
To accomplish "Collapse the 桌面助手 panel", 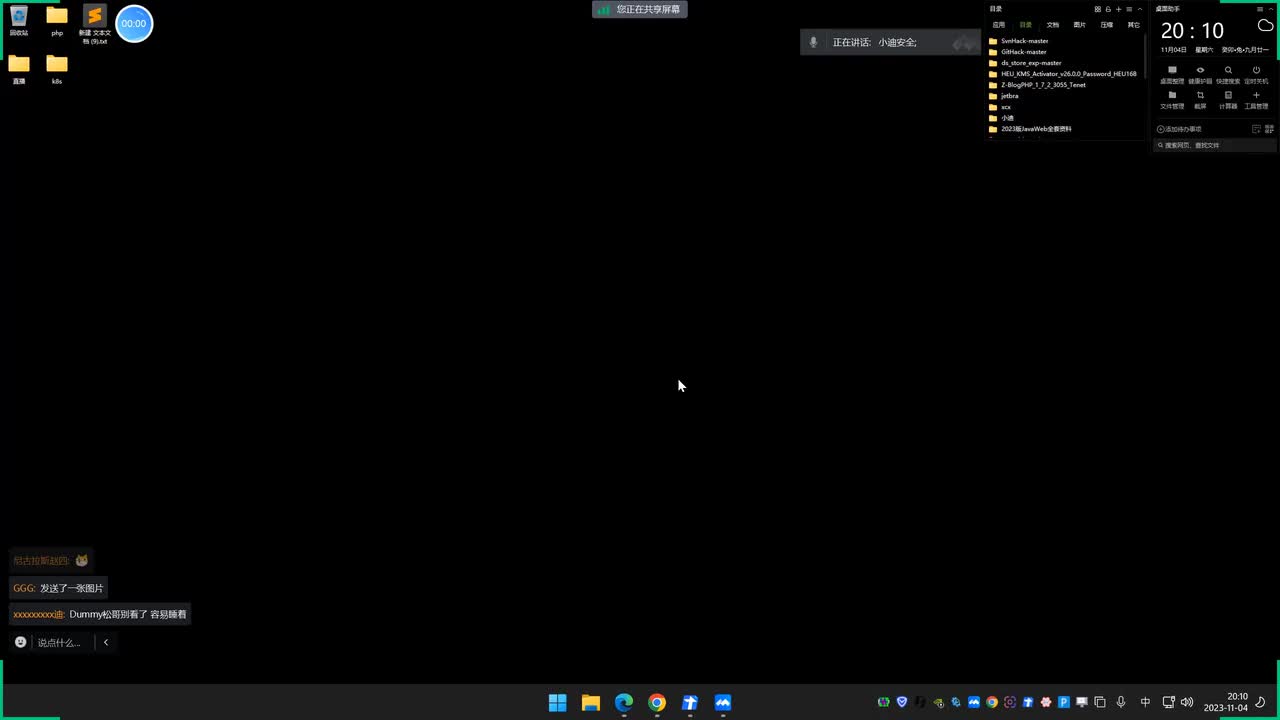I will point(1271,9).
